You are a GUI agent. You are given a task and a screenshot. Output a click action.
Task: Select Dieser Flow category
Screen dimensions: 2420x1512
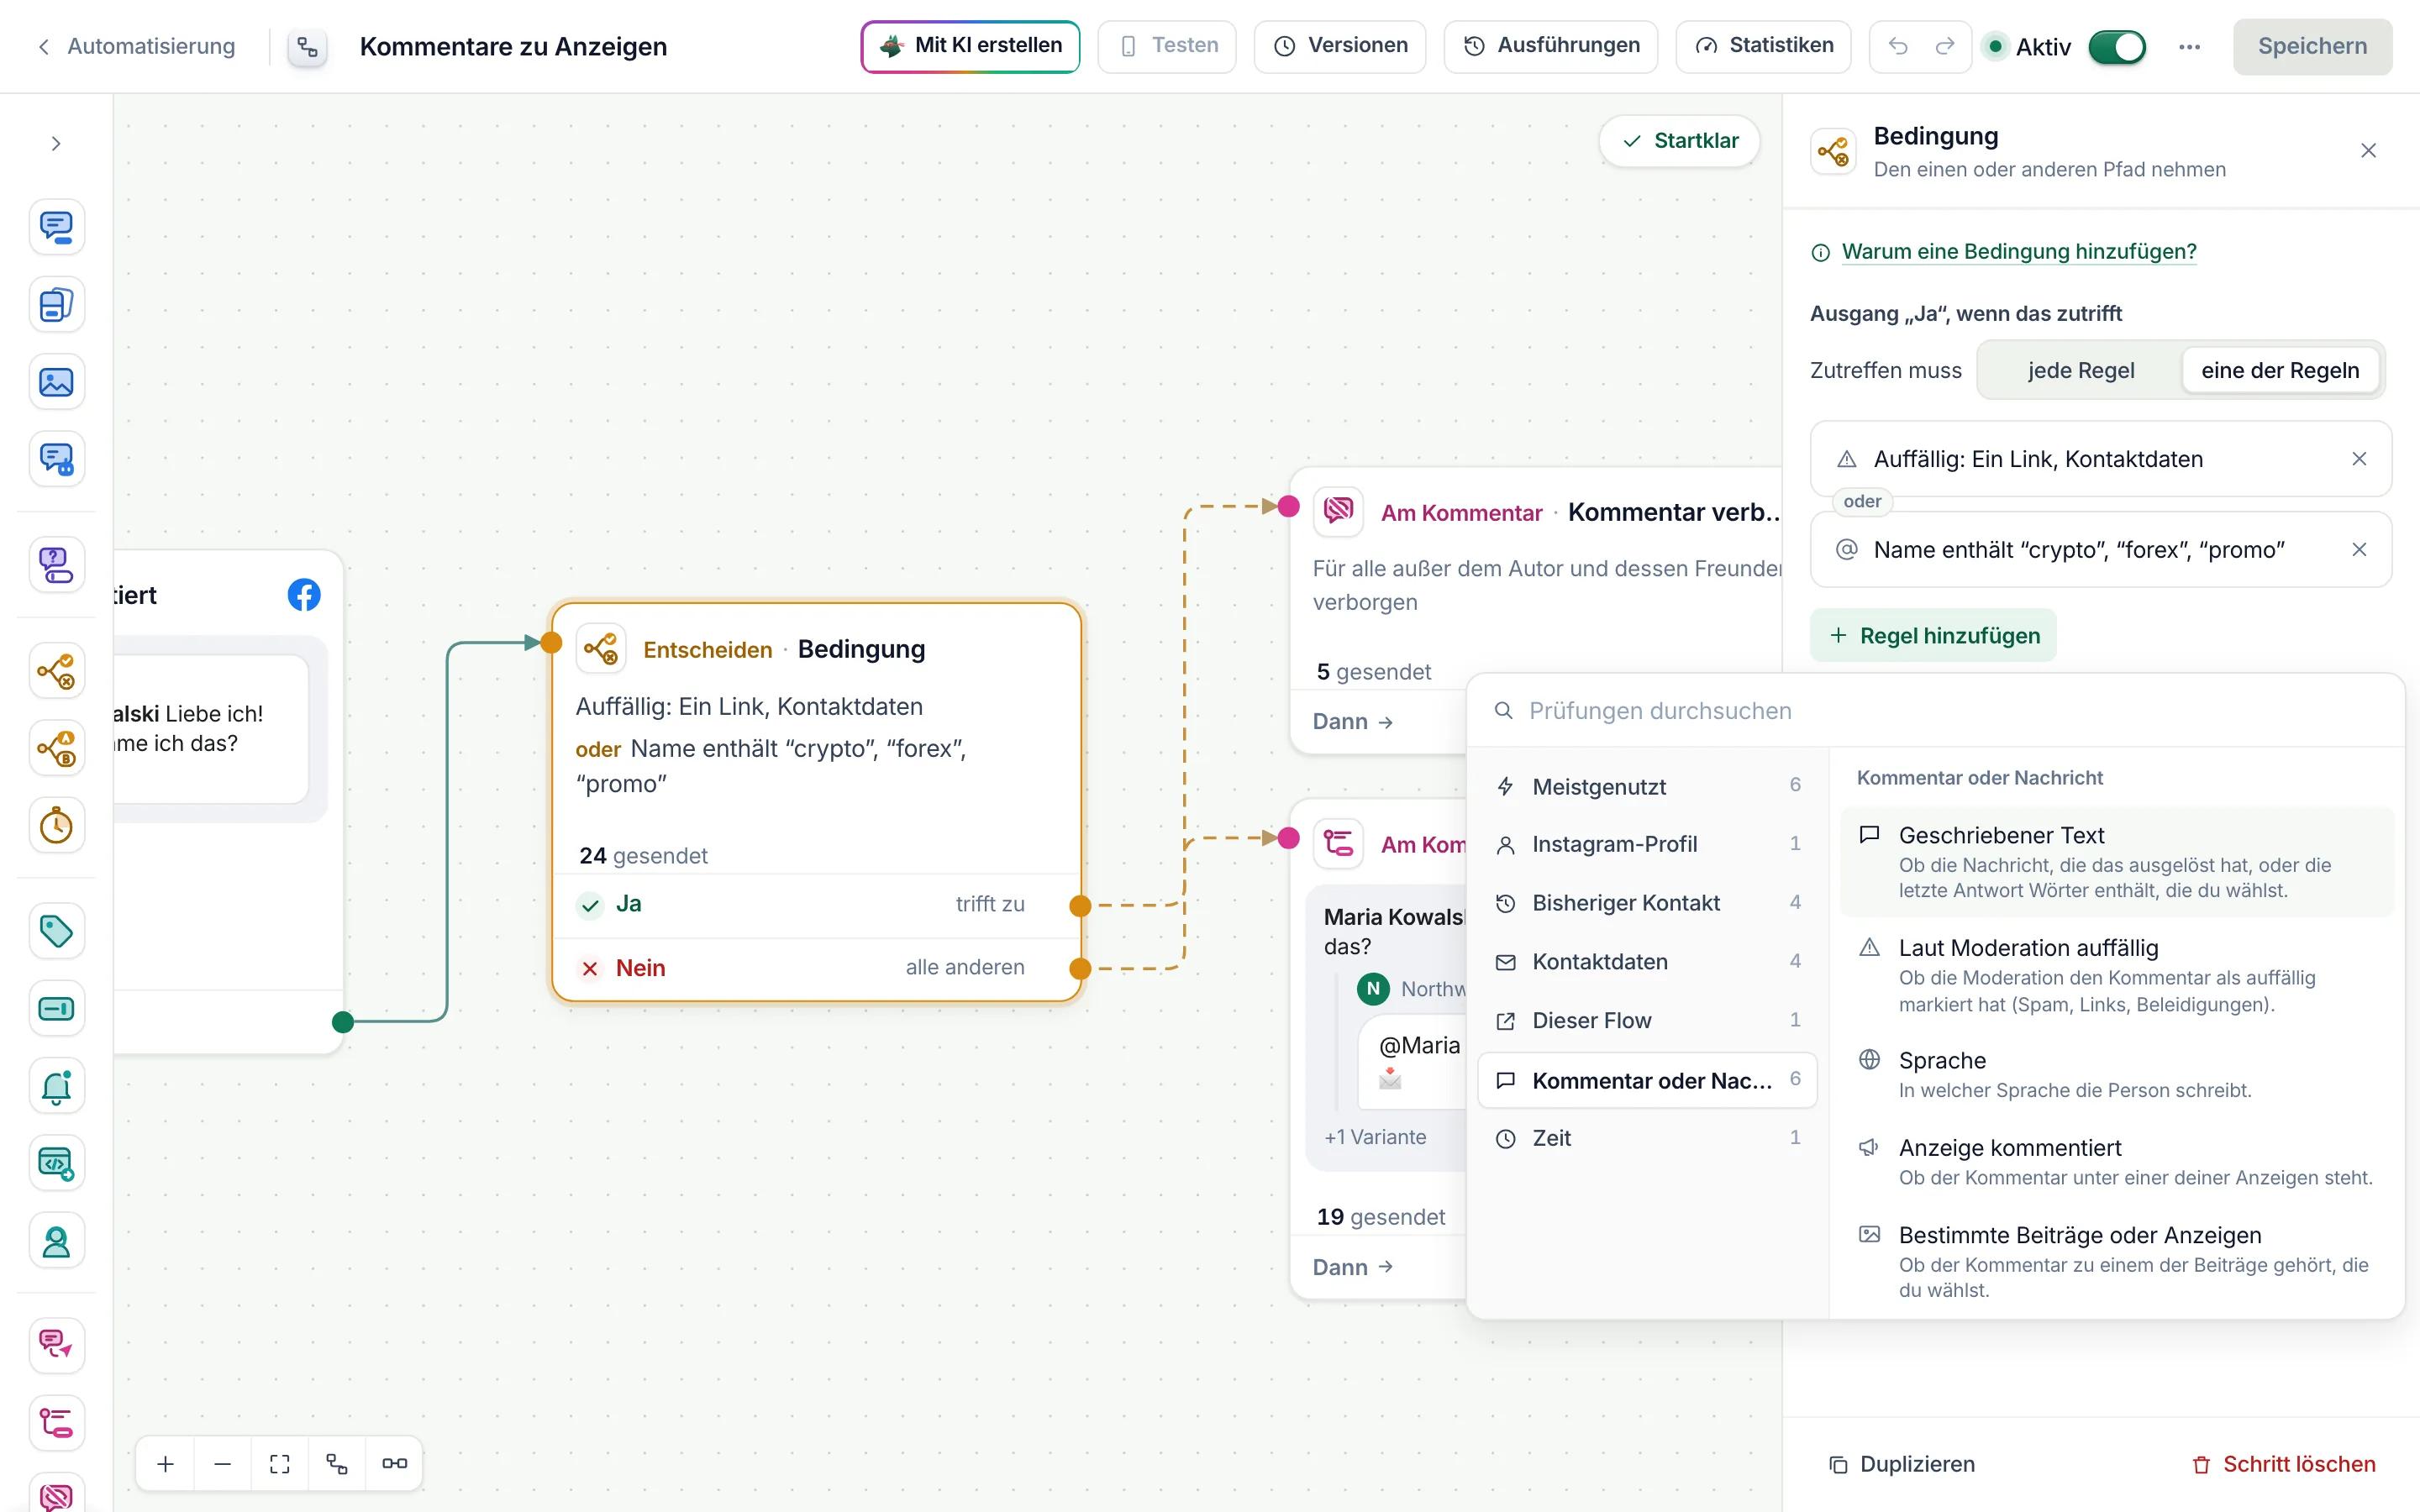tap(1647, 1021)
